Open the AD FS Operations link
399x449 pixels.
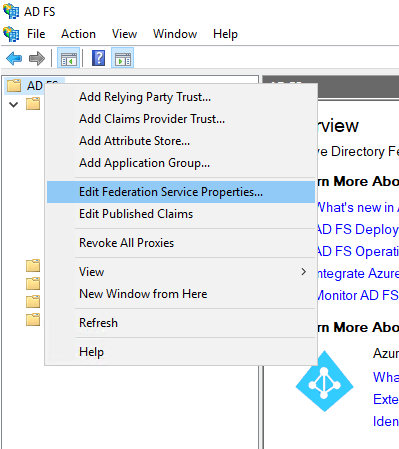tap(358, 251)
